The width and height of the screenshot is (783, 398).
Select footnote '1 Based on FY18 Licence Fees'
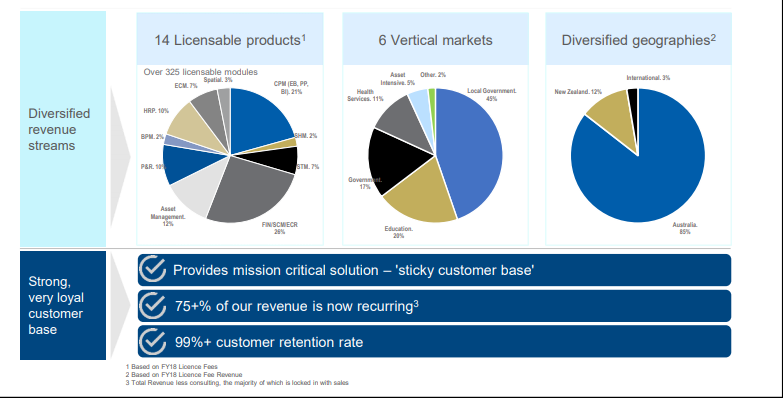(172, 367)
